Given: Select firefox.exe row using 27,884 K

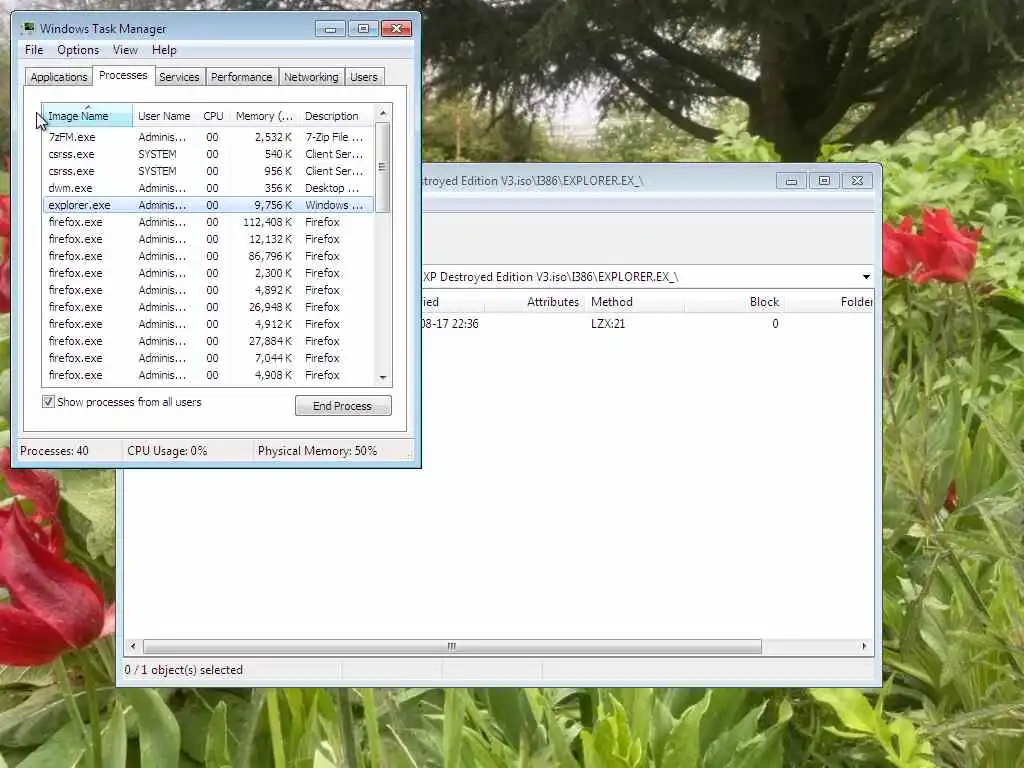Looking at the screenshot, I should tap(208, 341).
